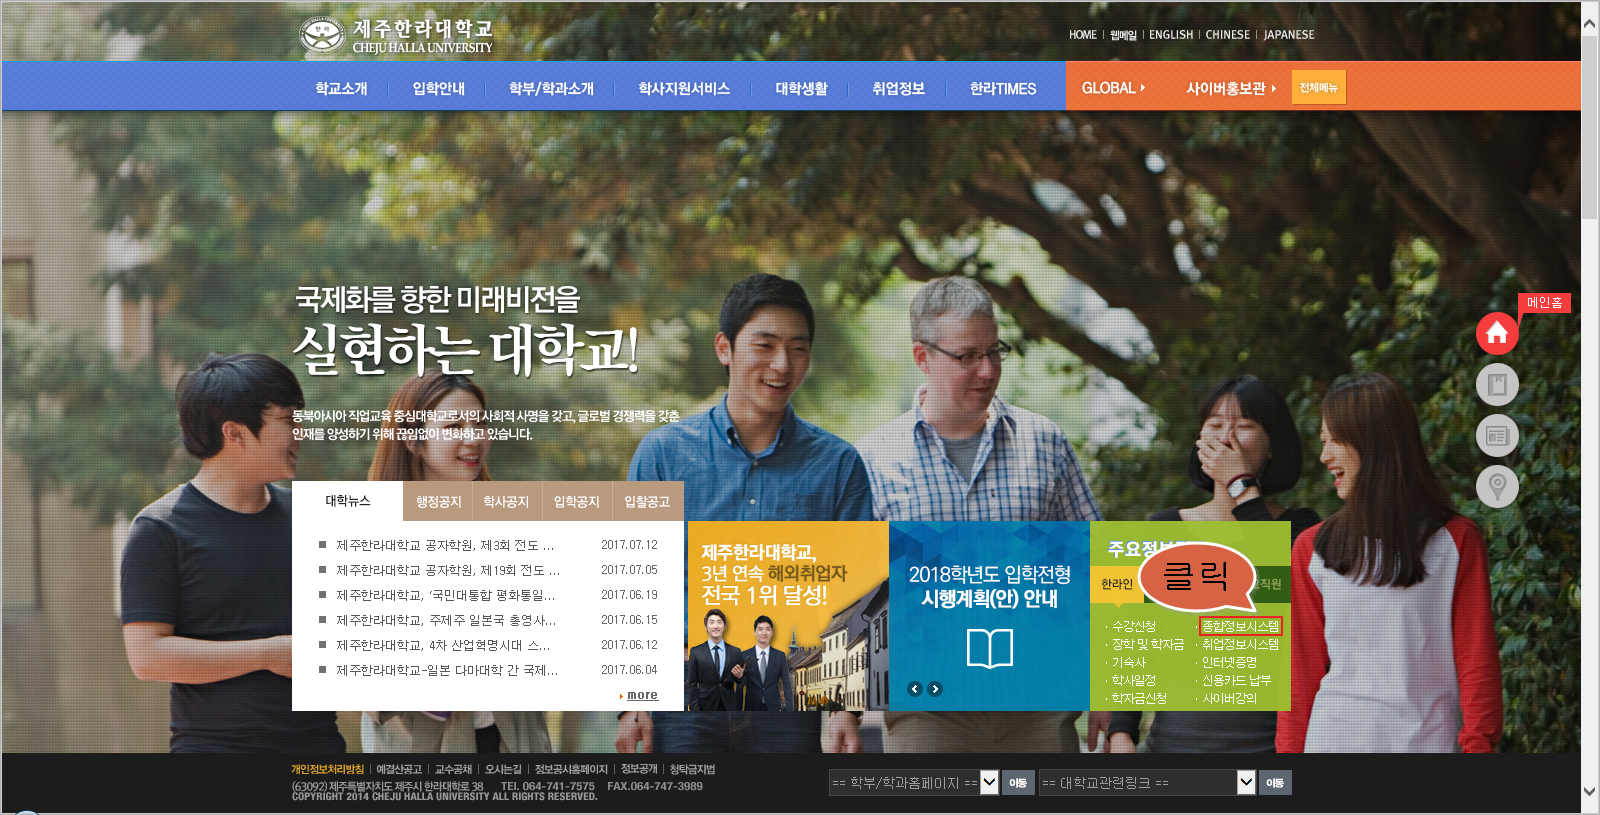Select the 학사공지 tab

(x=506, y=501)
